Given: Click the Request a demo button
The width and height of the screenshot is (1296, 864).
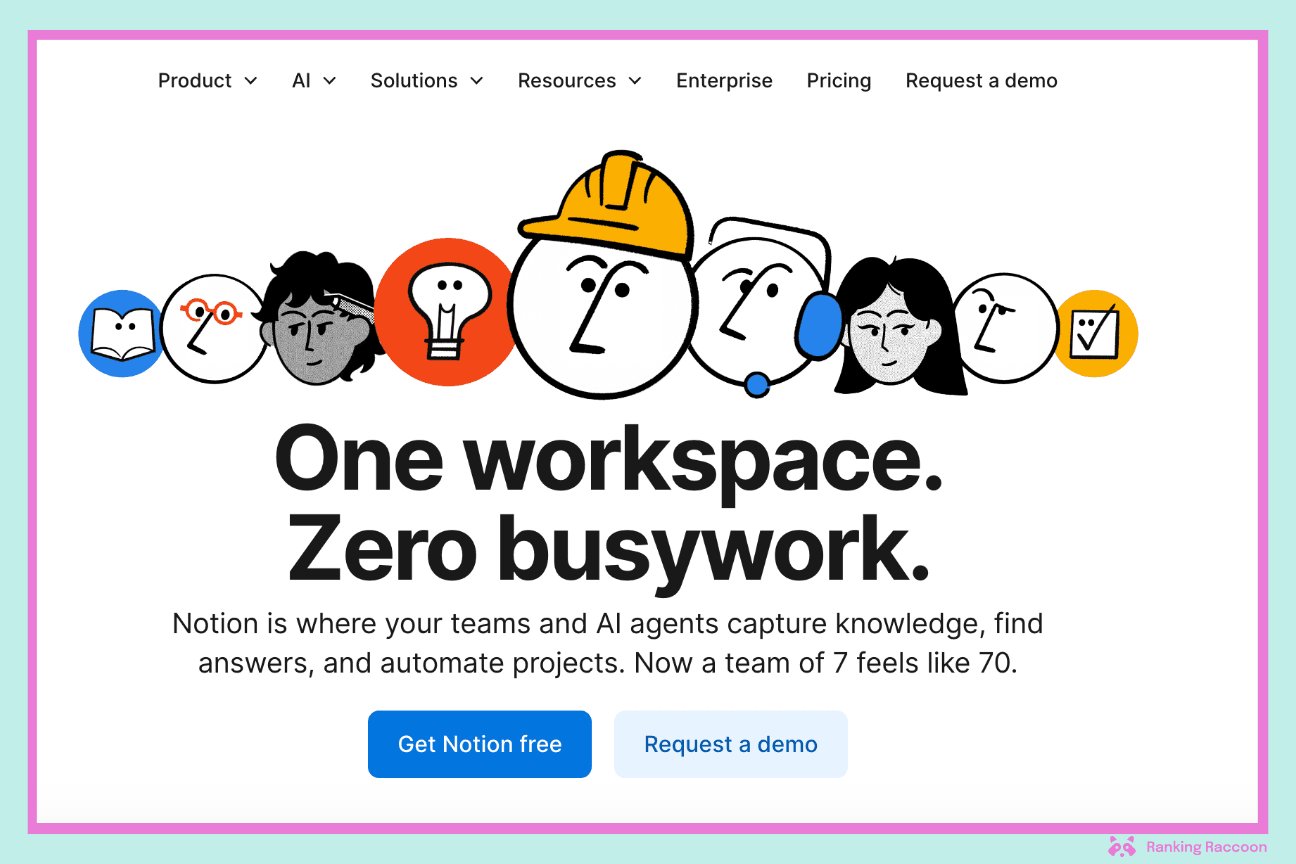Looking at the screenshot, I should [x=730, y=744].
